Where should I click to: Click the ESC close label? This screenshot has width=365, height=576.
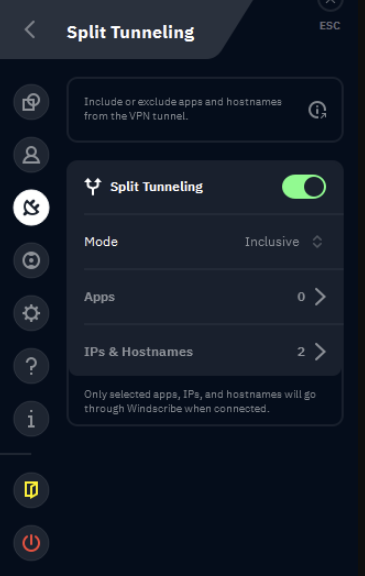point(330,26)
